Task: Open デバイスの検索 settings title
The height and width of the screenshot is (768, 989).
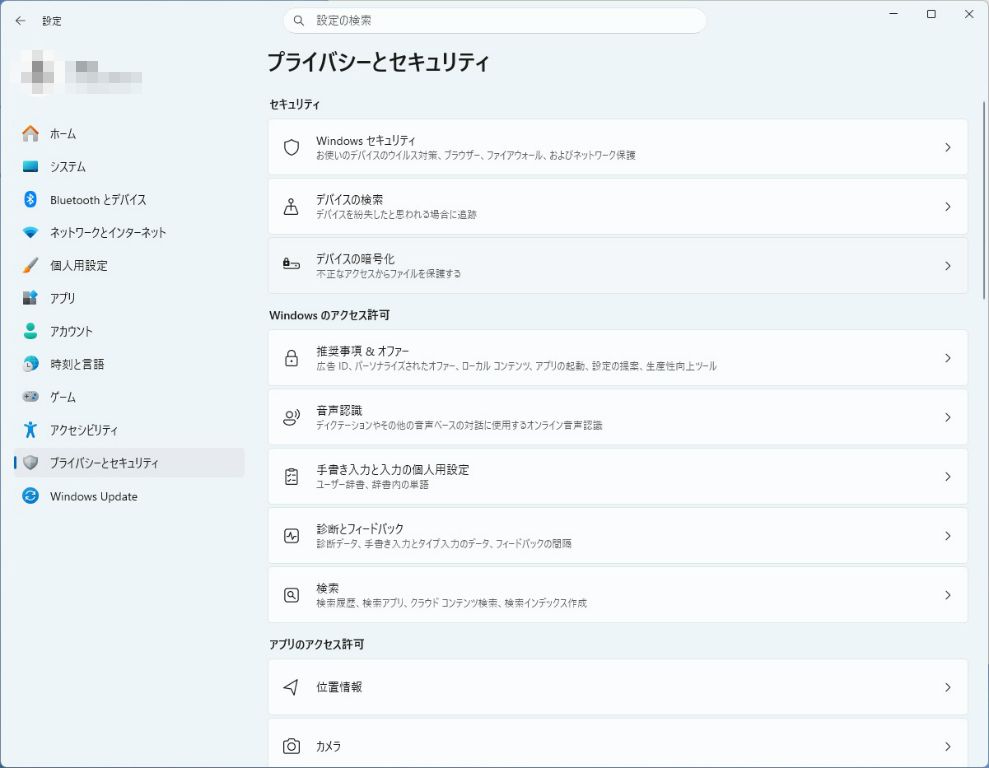Action: 349,200
